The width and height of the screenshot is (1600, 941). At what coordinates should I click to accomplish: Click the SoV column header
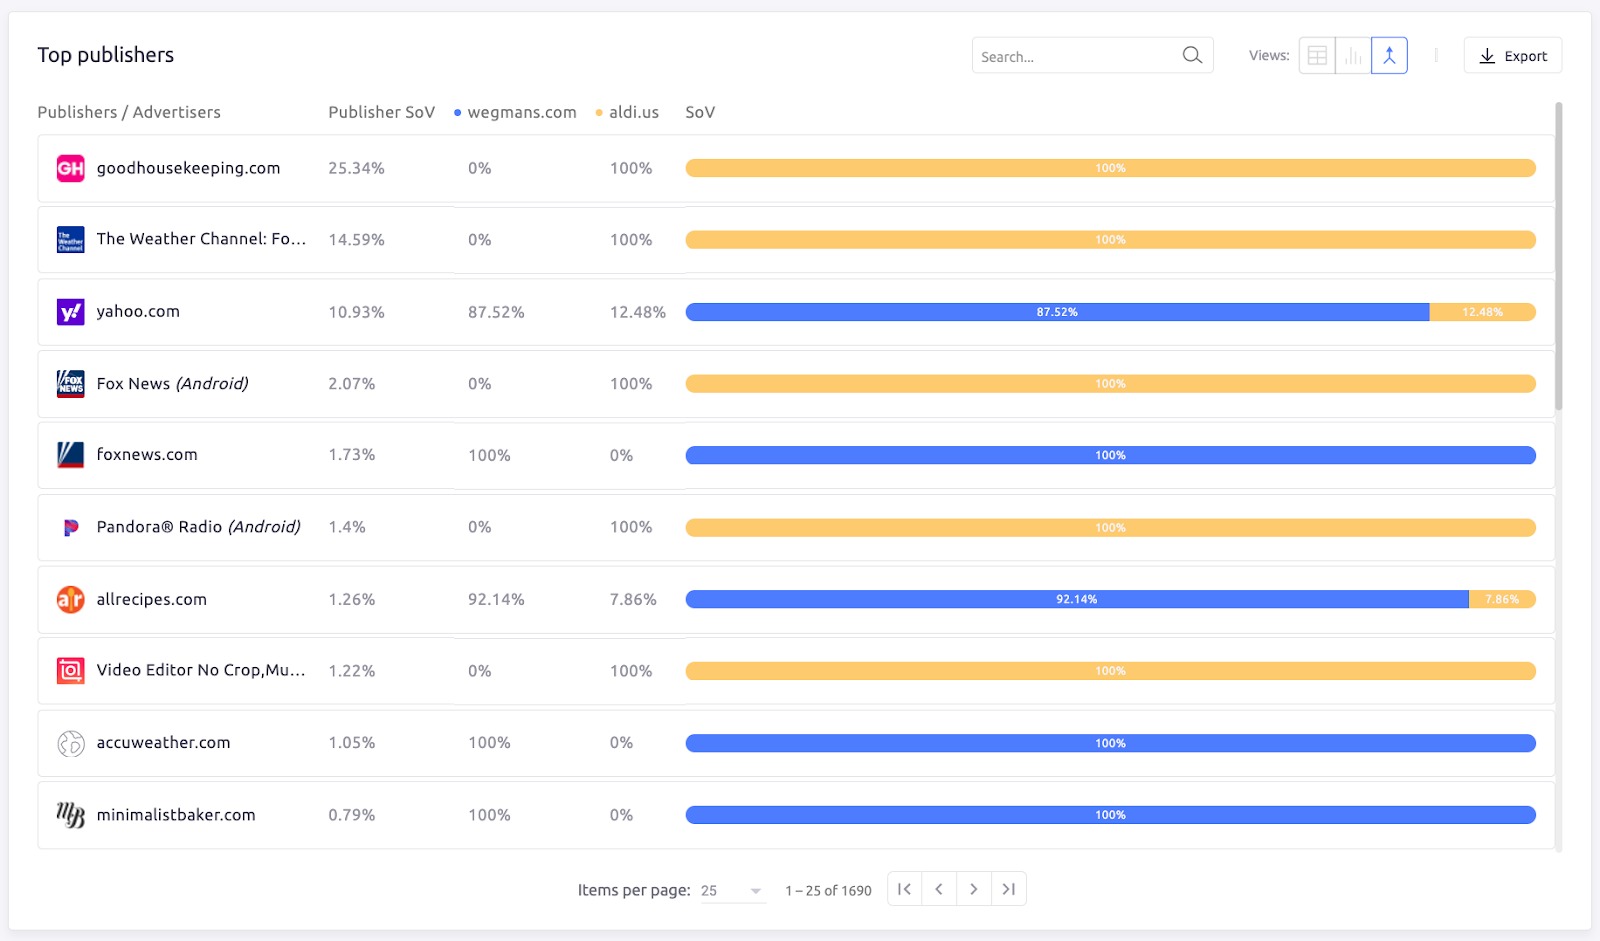(700, 112)
